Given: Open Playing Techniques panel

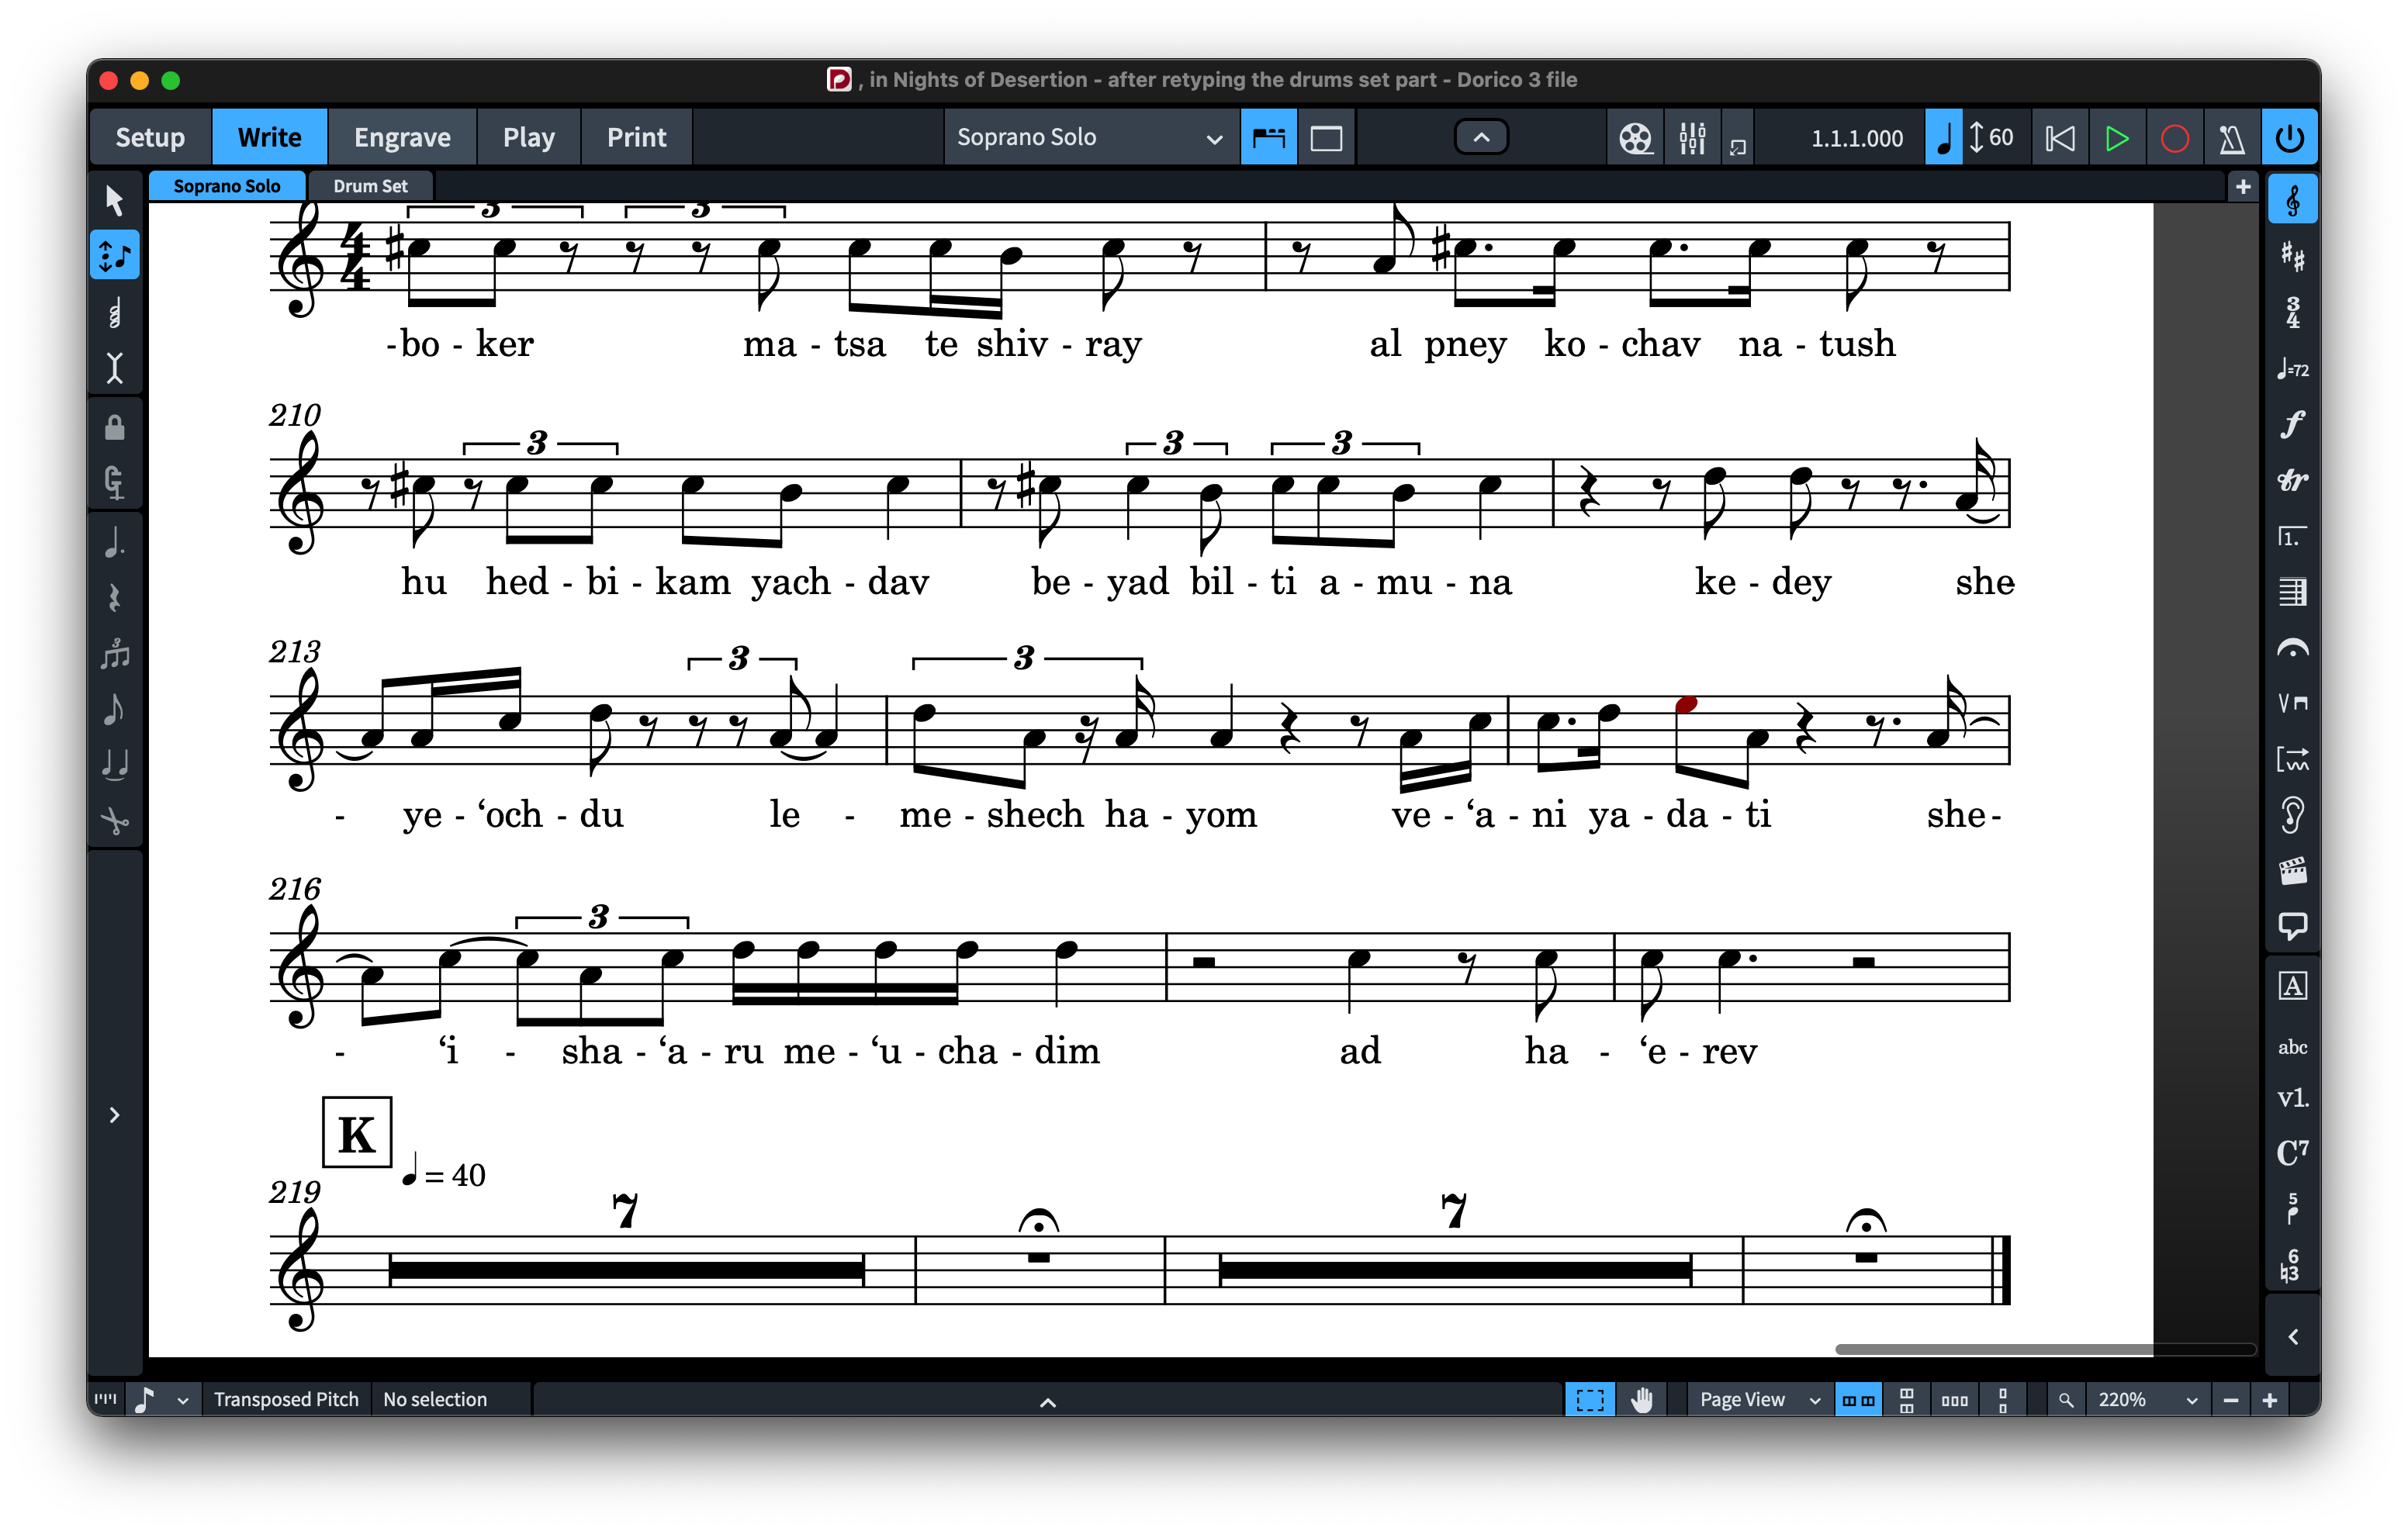Looking at the screenshot, I should pos(2292,704).
